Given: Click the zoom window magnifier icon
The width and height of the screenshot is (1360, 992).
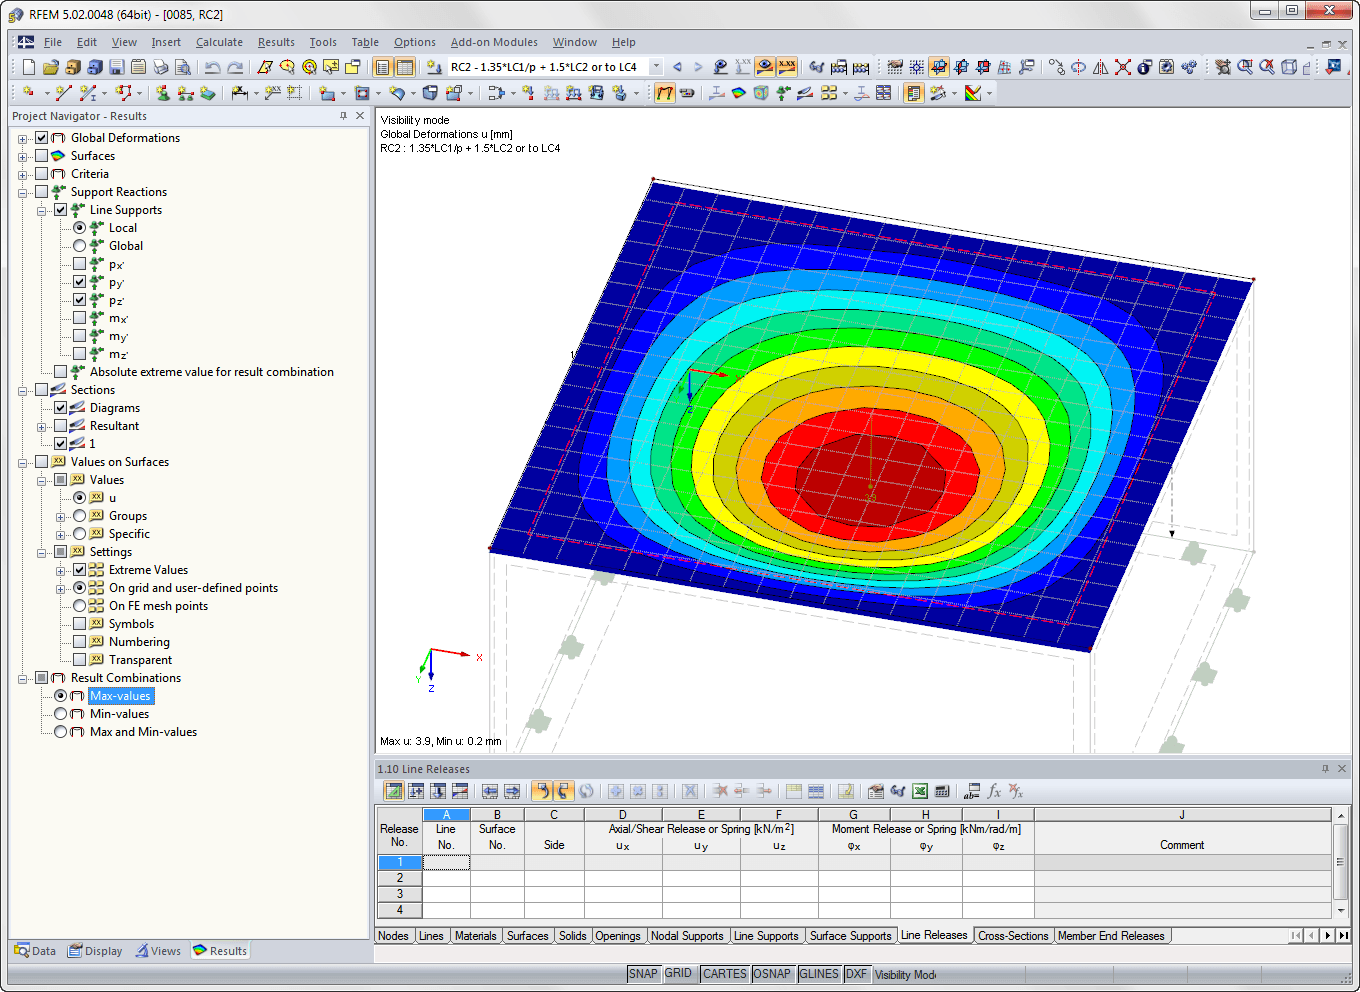Looking at the screenshot, I should tap(1245, 67).
